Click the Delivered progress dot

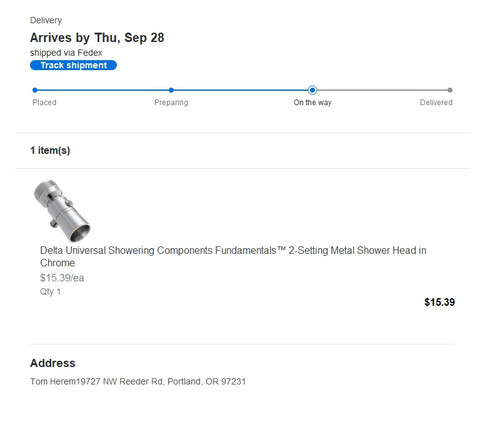click(x=450, y=90)
